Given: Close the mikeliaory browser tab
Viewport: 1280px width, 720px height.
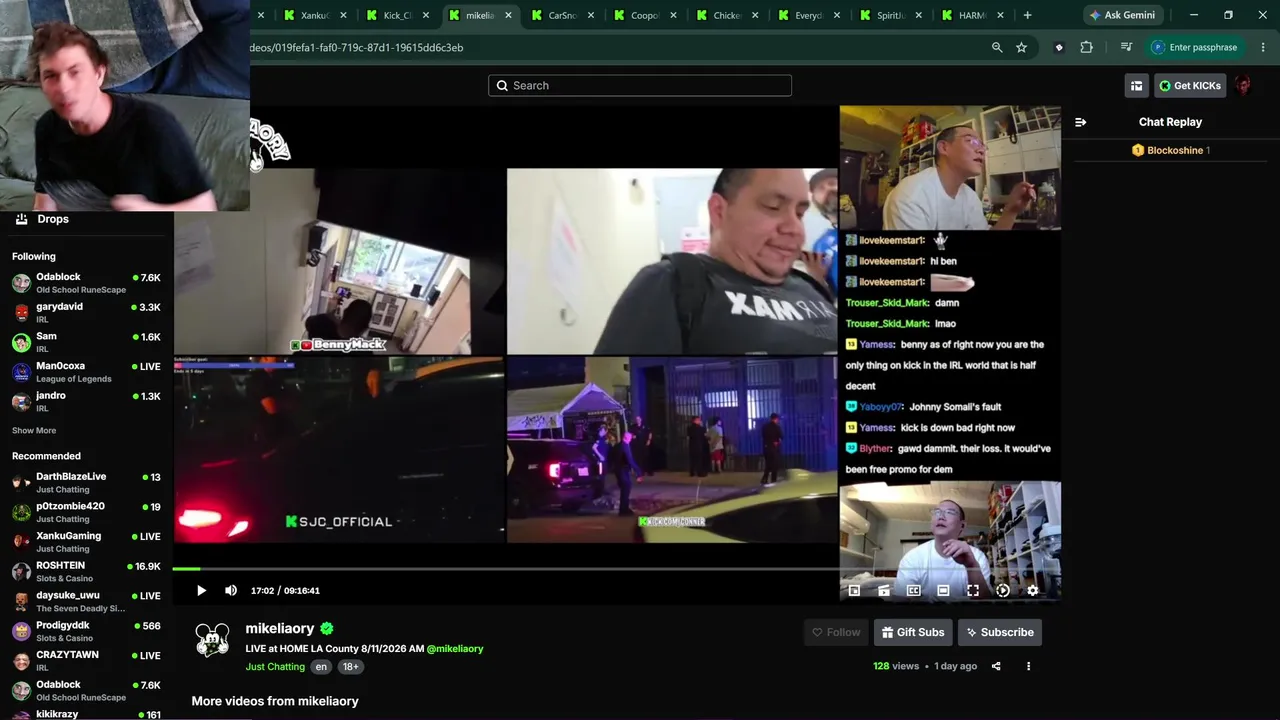Looking at the screenshot, I should (x=508, y=15).
